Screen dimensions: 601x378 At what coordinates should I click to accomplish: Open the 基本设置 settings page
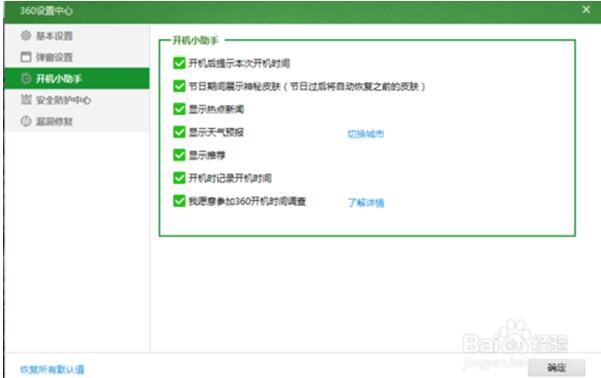77,36
